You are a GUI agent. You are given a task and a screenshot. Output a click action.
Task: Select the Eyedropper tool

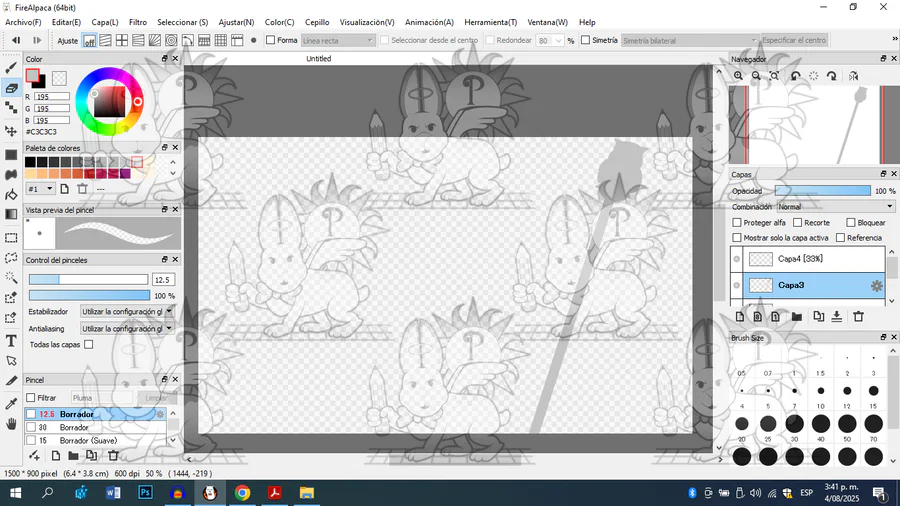click(x=11, y=403)
